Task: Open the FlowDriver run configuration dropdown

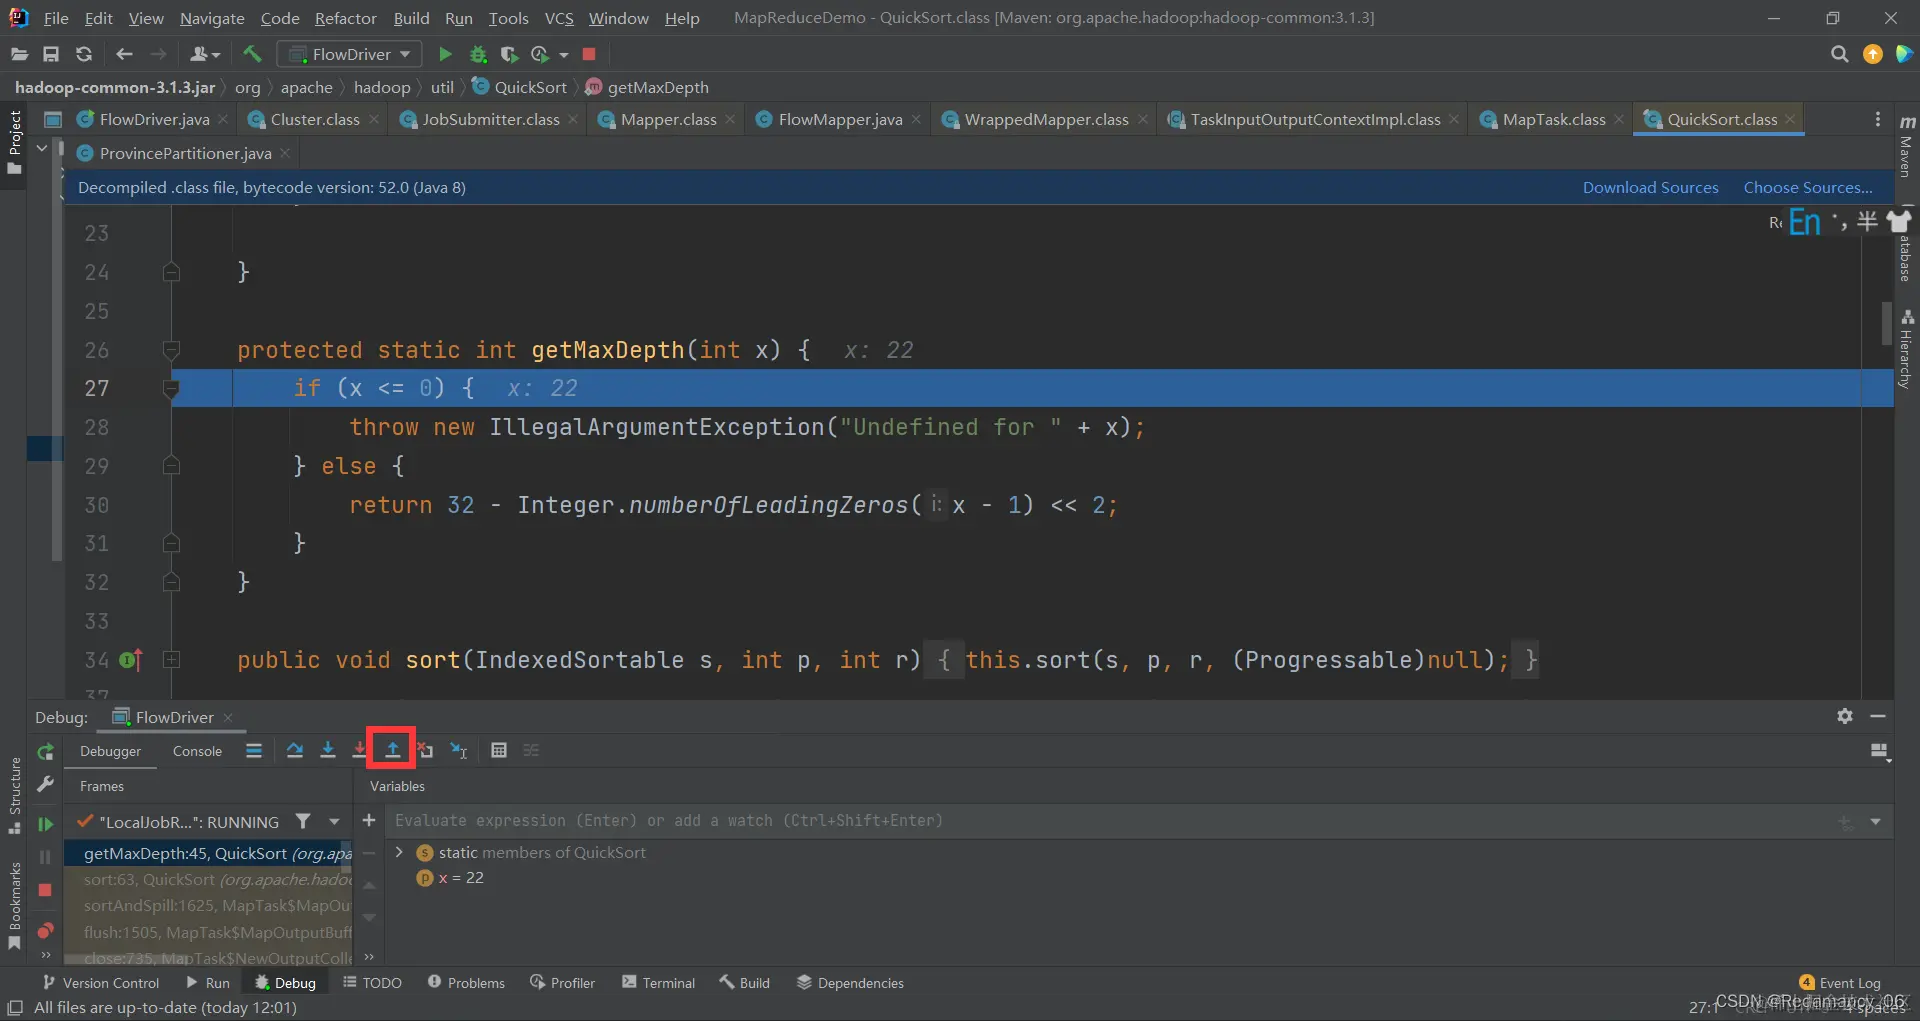Action: point(349,54)
